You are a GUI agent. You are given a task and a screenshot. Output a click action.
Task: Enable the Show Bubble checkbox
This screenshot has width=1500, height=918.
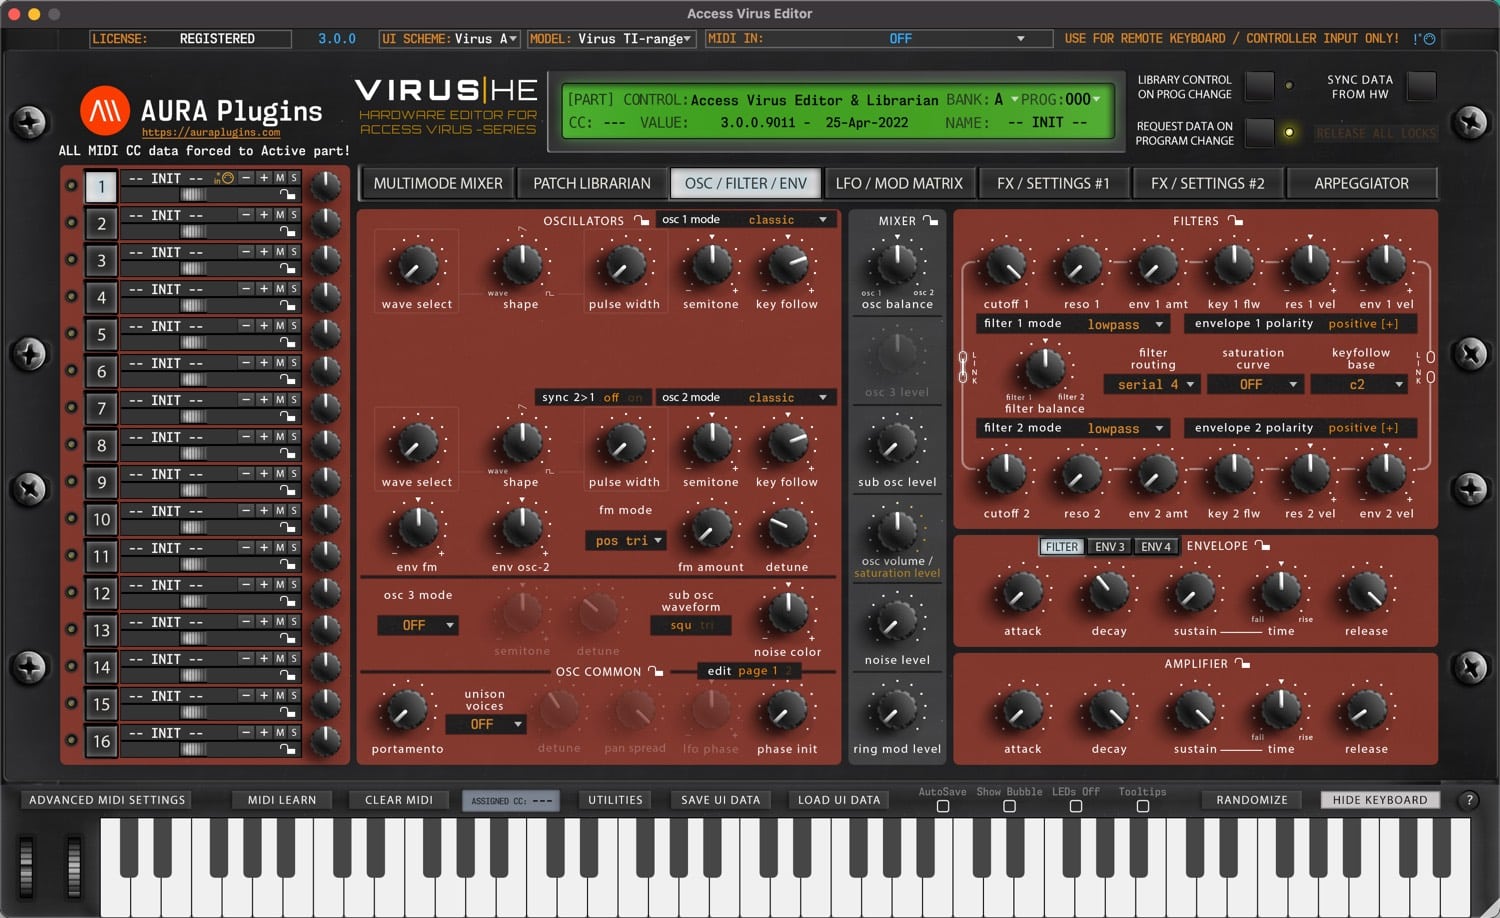tap(1009, 807)
